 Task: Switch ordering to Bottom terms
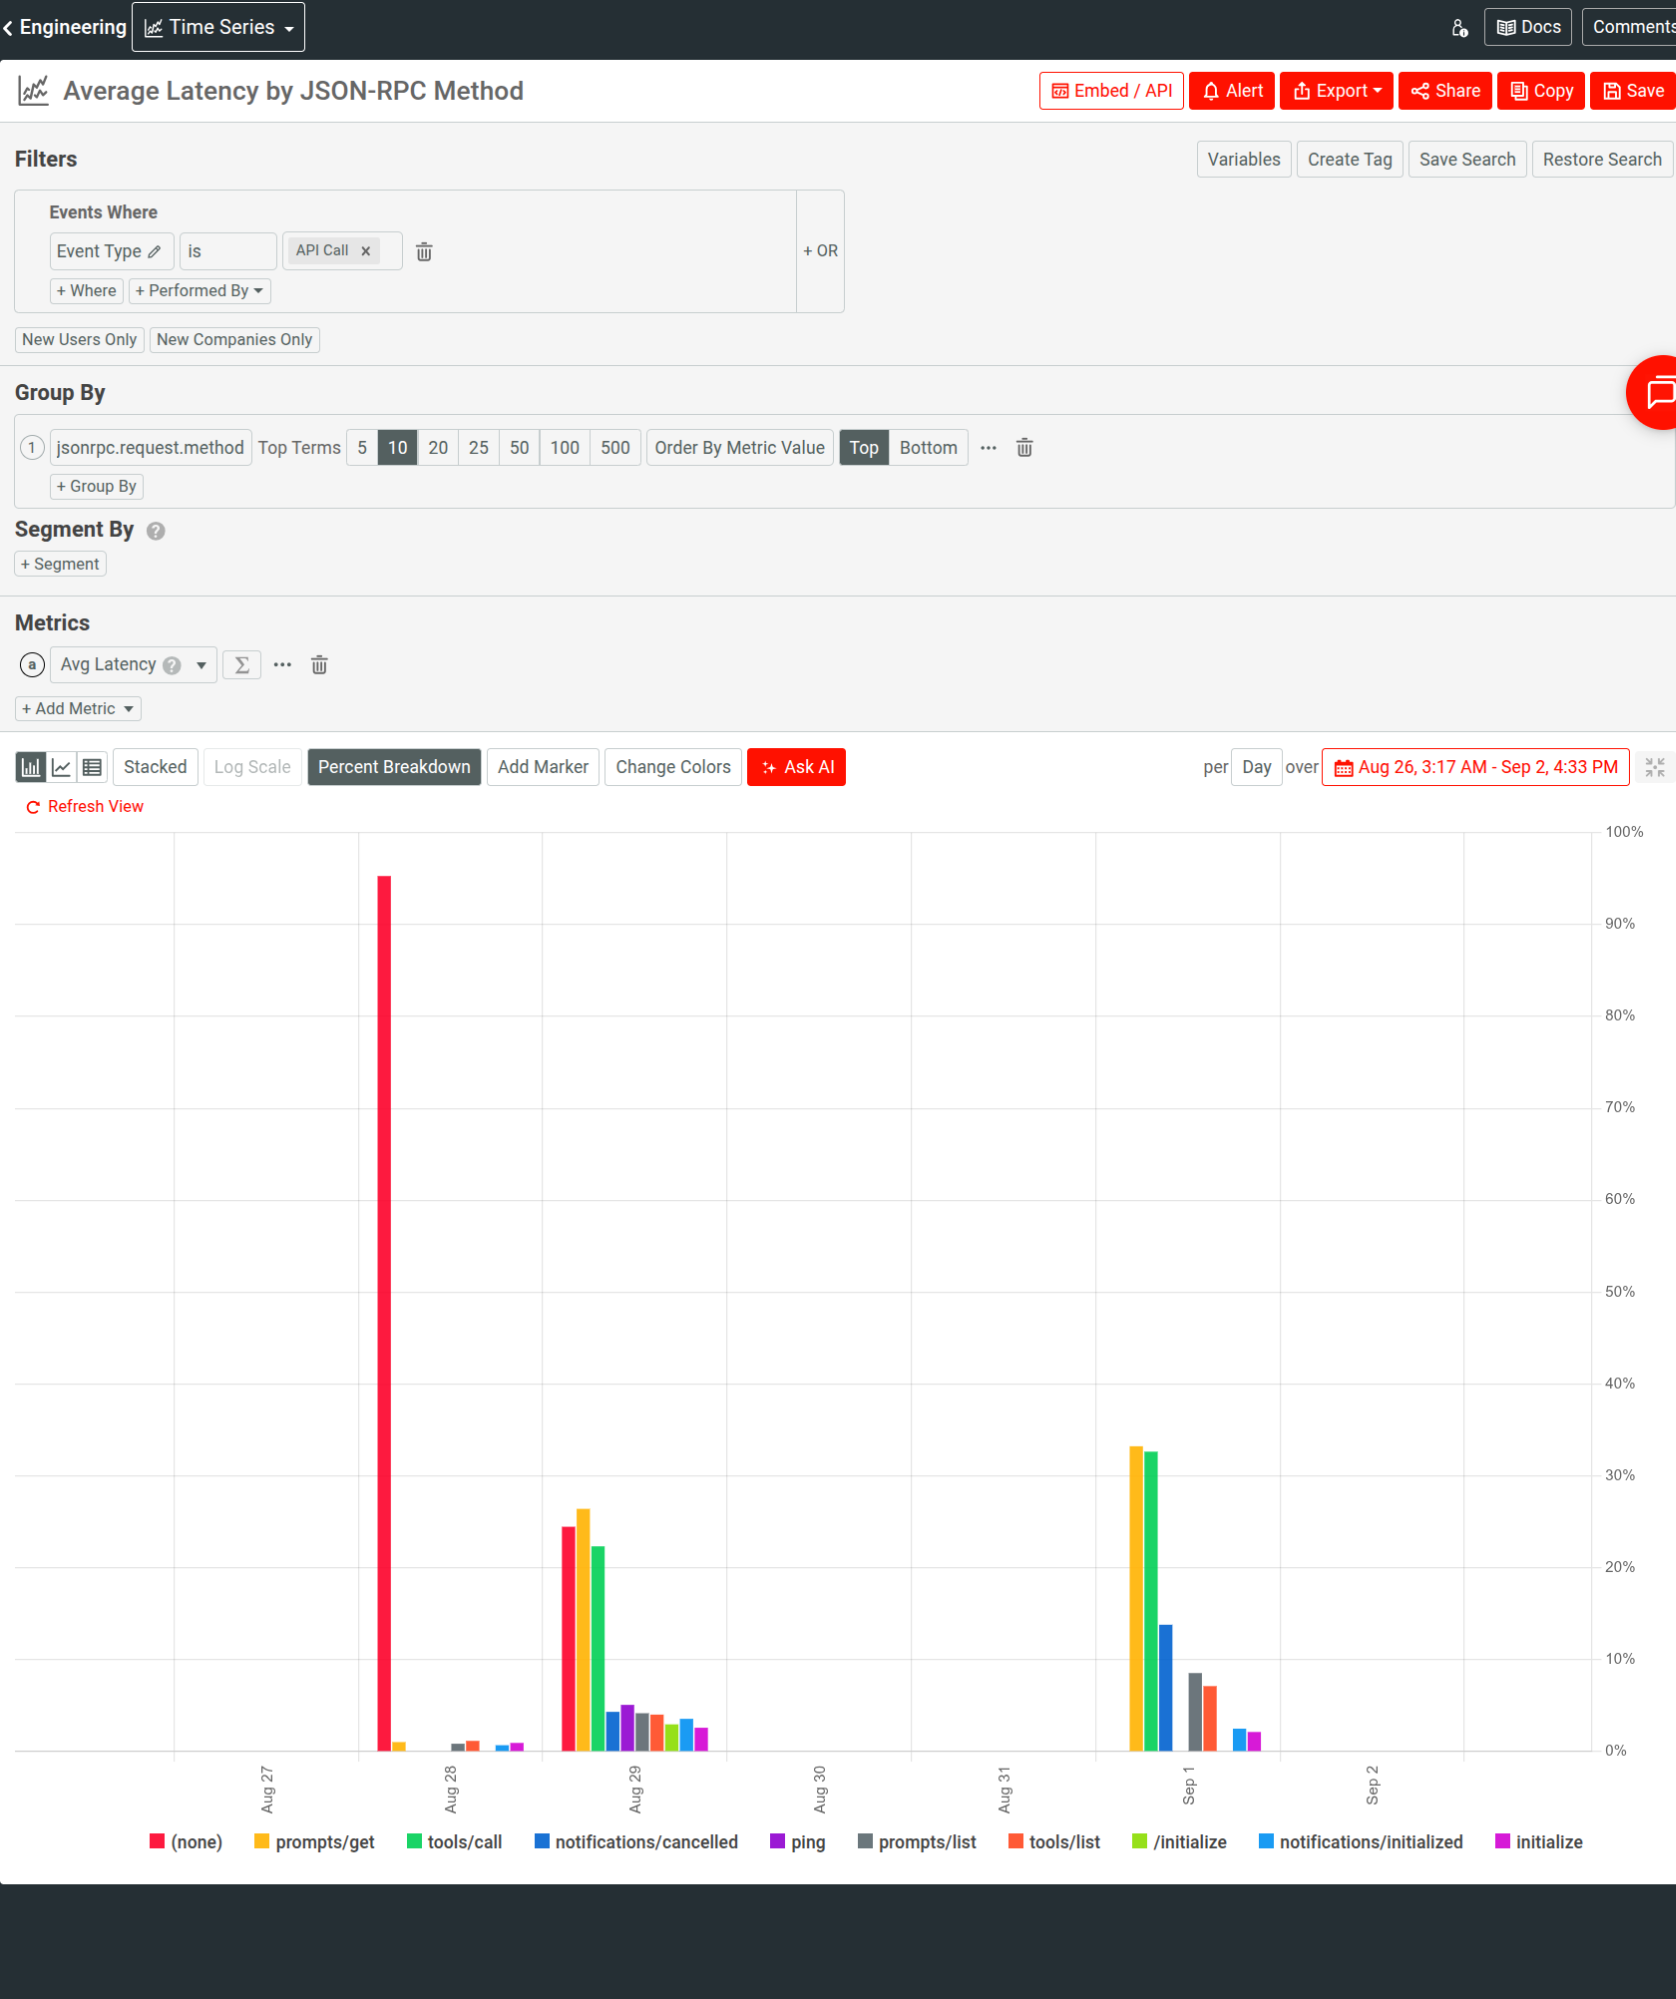[x=928, y=447]
